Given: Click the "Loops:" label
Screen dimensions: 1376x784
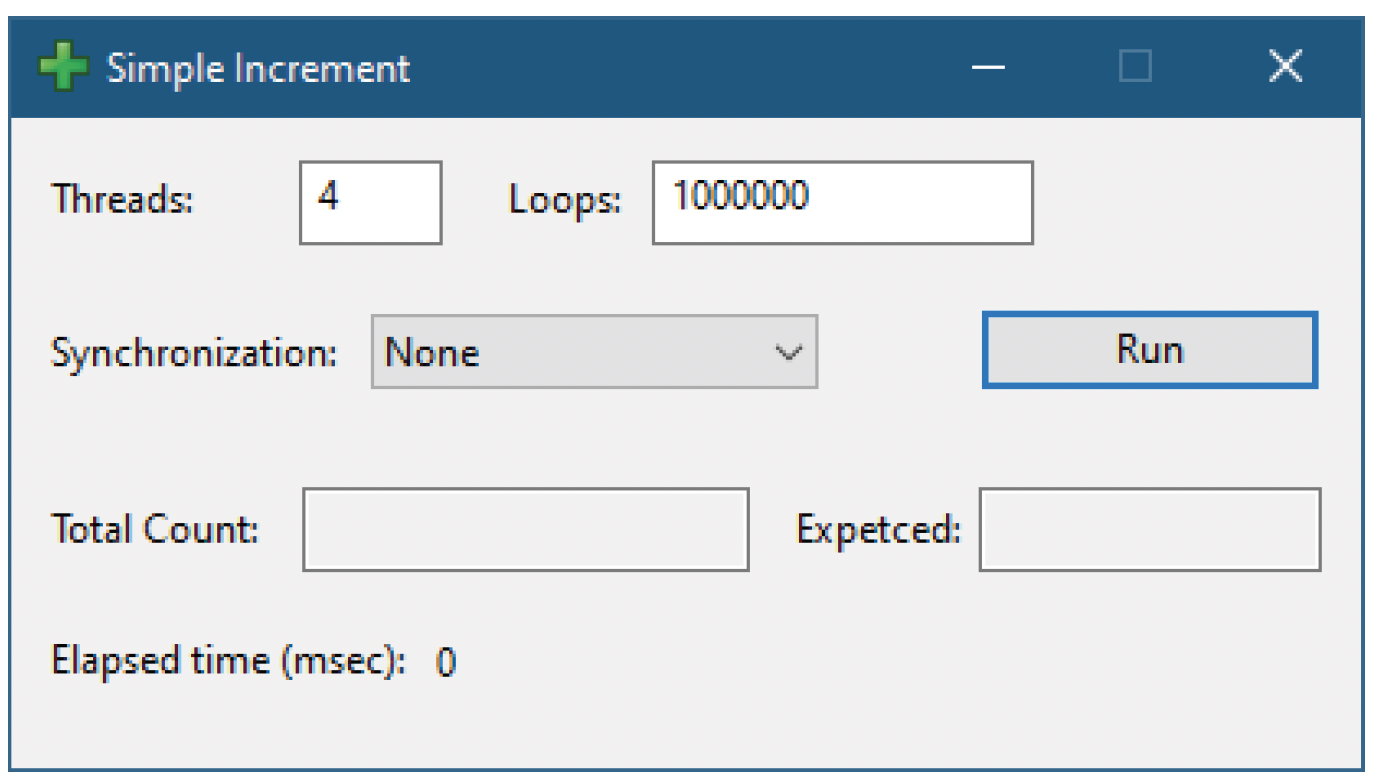Looking at the screenshot, I should click(x=565, y=201).
